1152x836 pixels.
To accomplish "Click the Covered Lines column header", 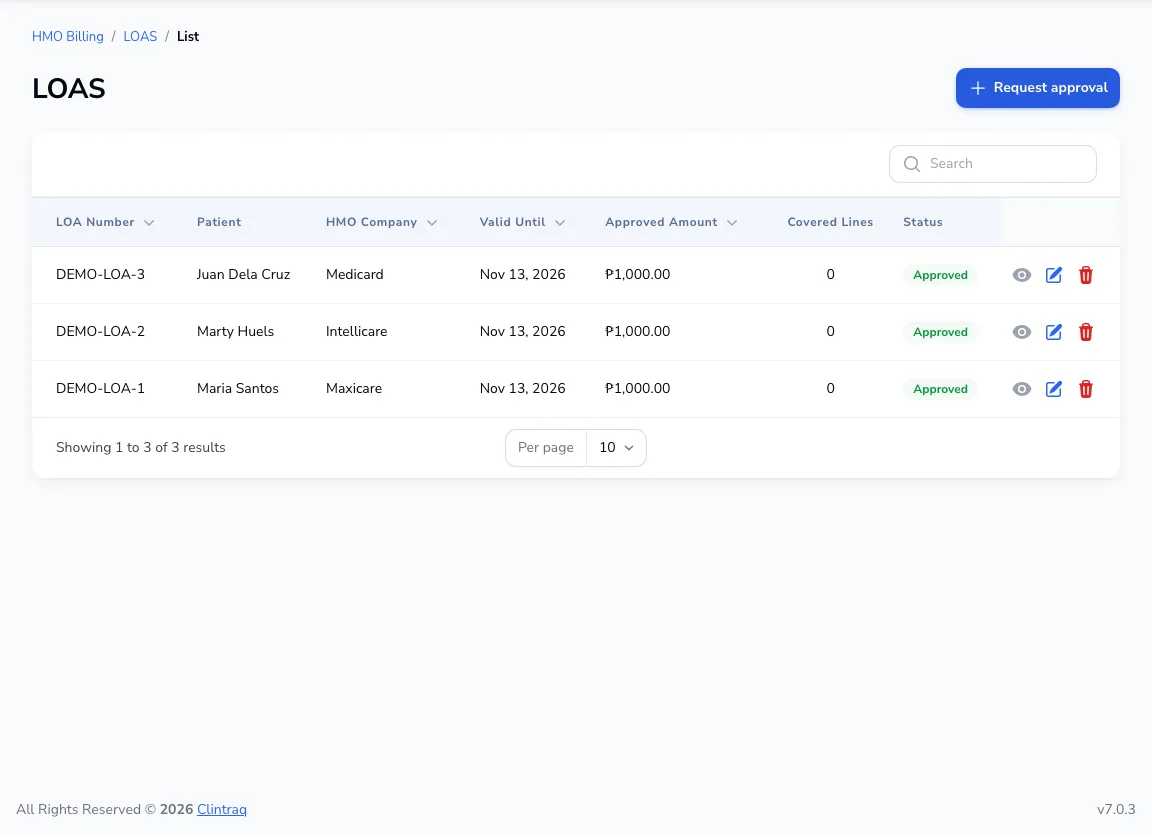I will click(x=830, y=222).
